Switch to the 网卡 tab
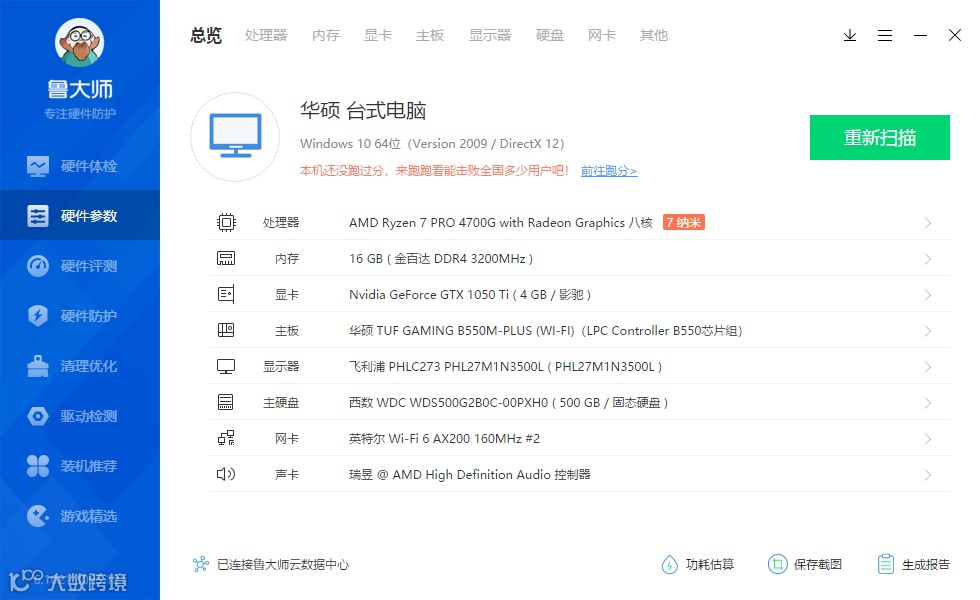Viewport: 980px width, 600px height. [x=601, y=36]
